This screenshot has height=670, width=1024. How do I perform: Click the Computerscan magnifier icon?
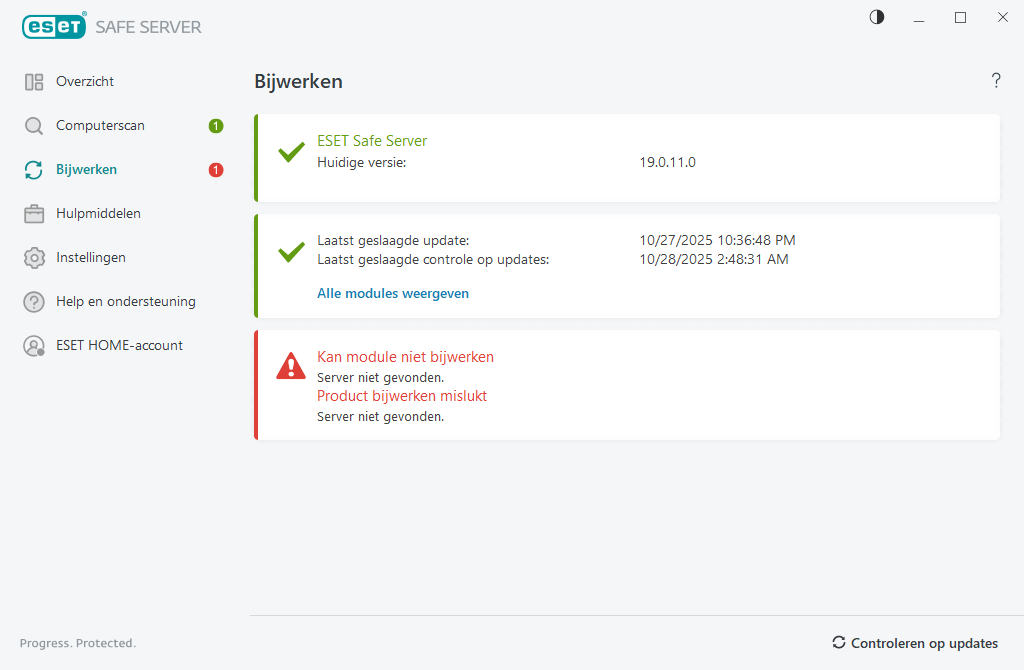(34, 126)
